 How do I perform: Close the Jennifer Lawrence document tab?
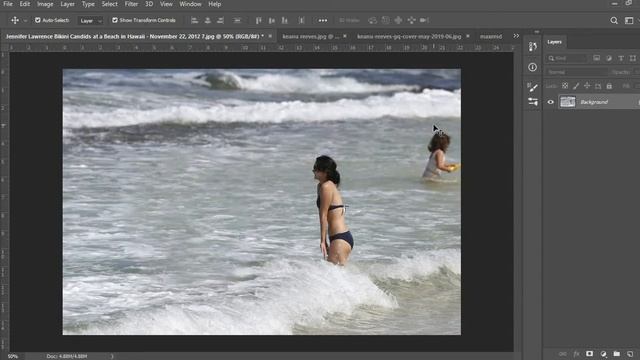pyautogui.click(x=270, y=36)
